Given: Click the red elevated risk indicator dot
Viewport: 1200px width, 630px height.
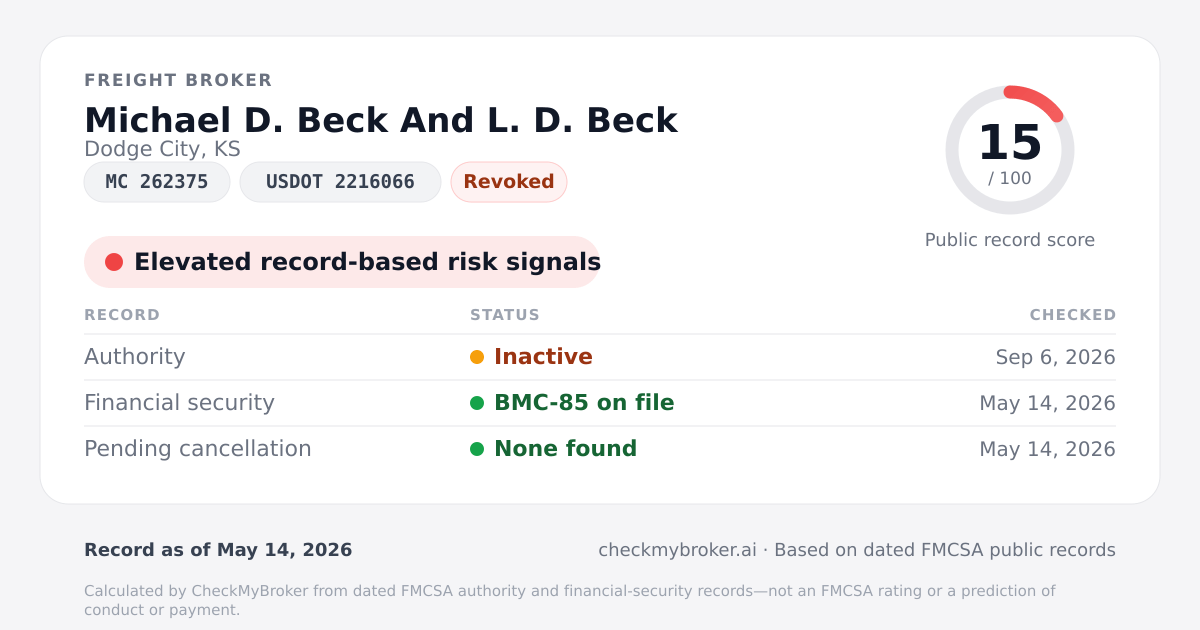Looking at the screenshot, I should click(114, 262).
